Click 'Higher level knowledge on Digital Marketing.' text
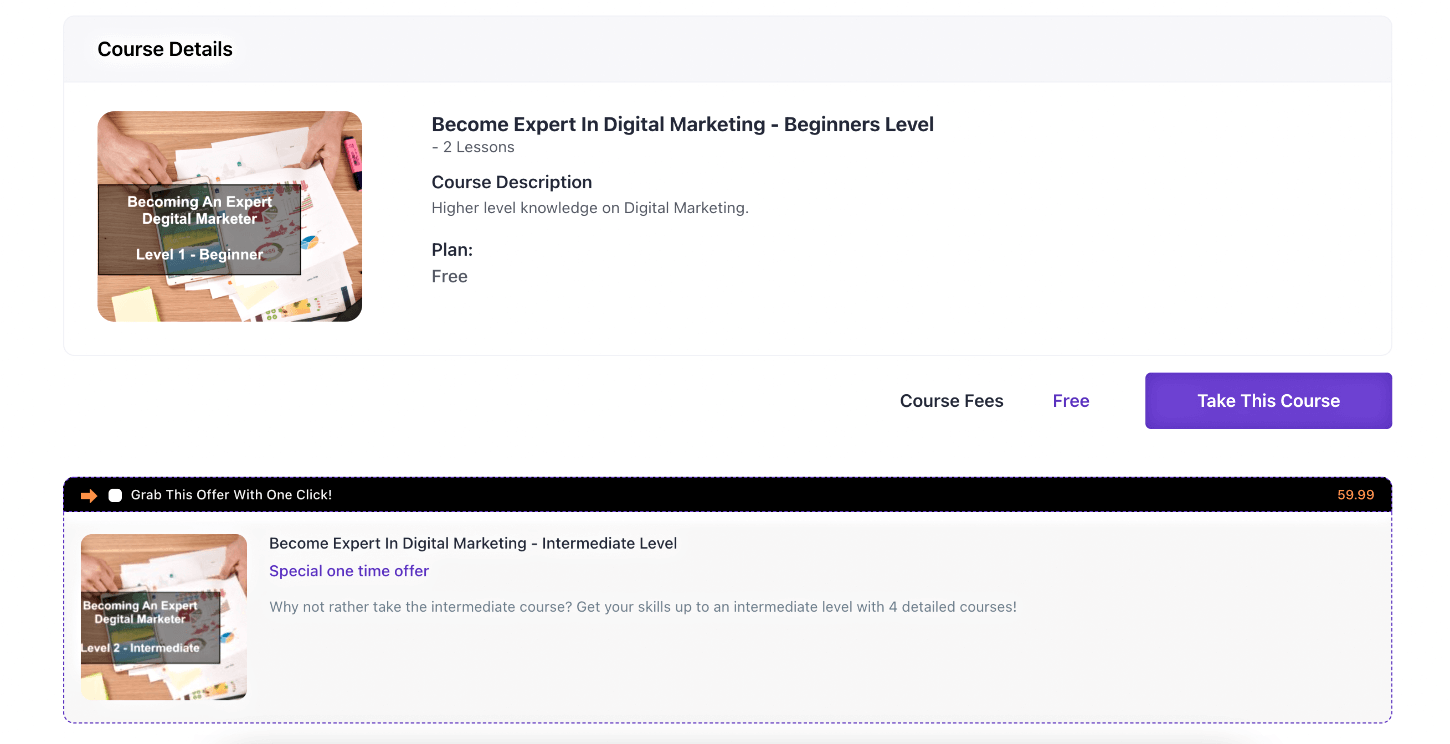Viewport: 1450px width, 744px height. pos(590,208)
